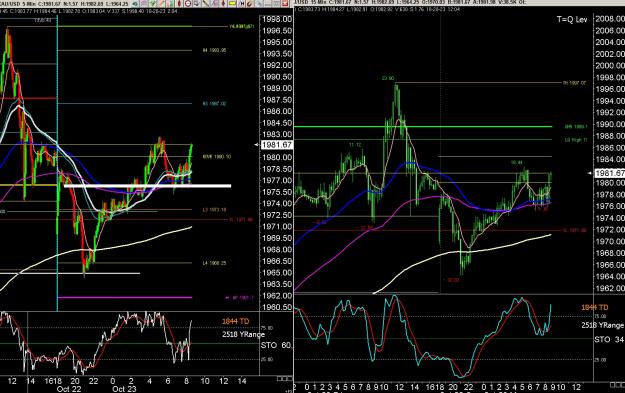The height and width of the screenshot is (393, 625).
Task: Select the diagonal line drawing tool
Action: click(206, 3)
